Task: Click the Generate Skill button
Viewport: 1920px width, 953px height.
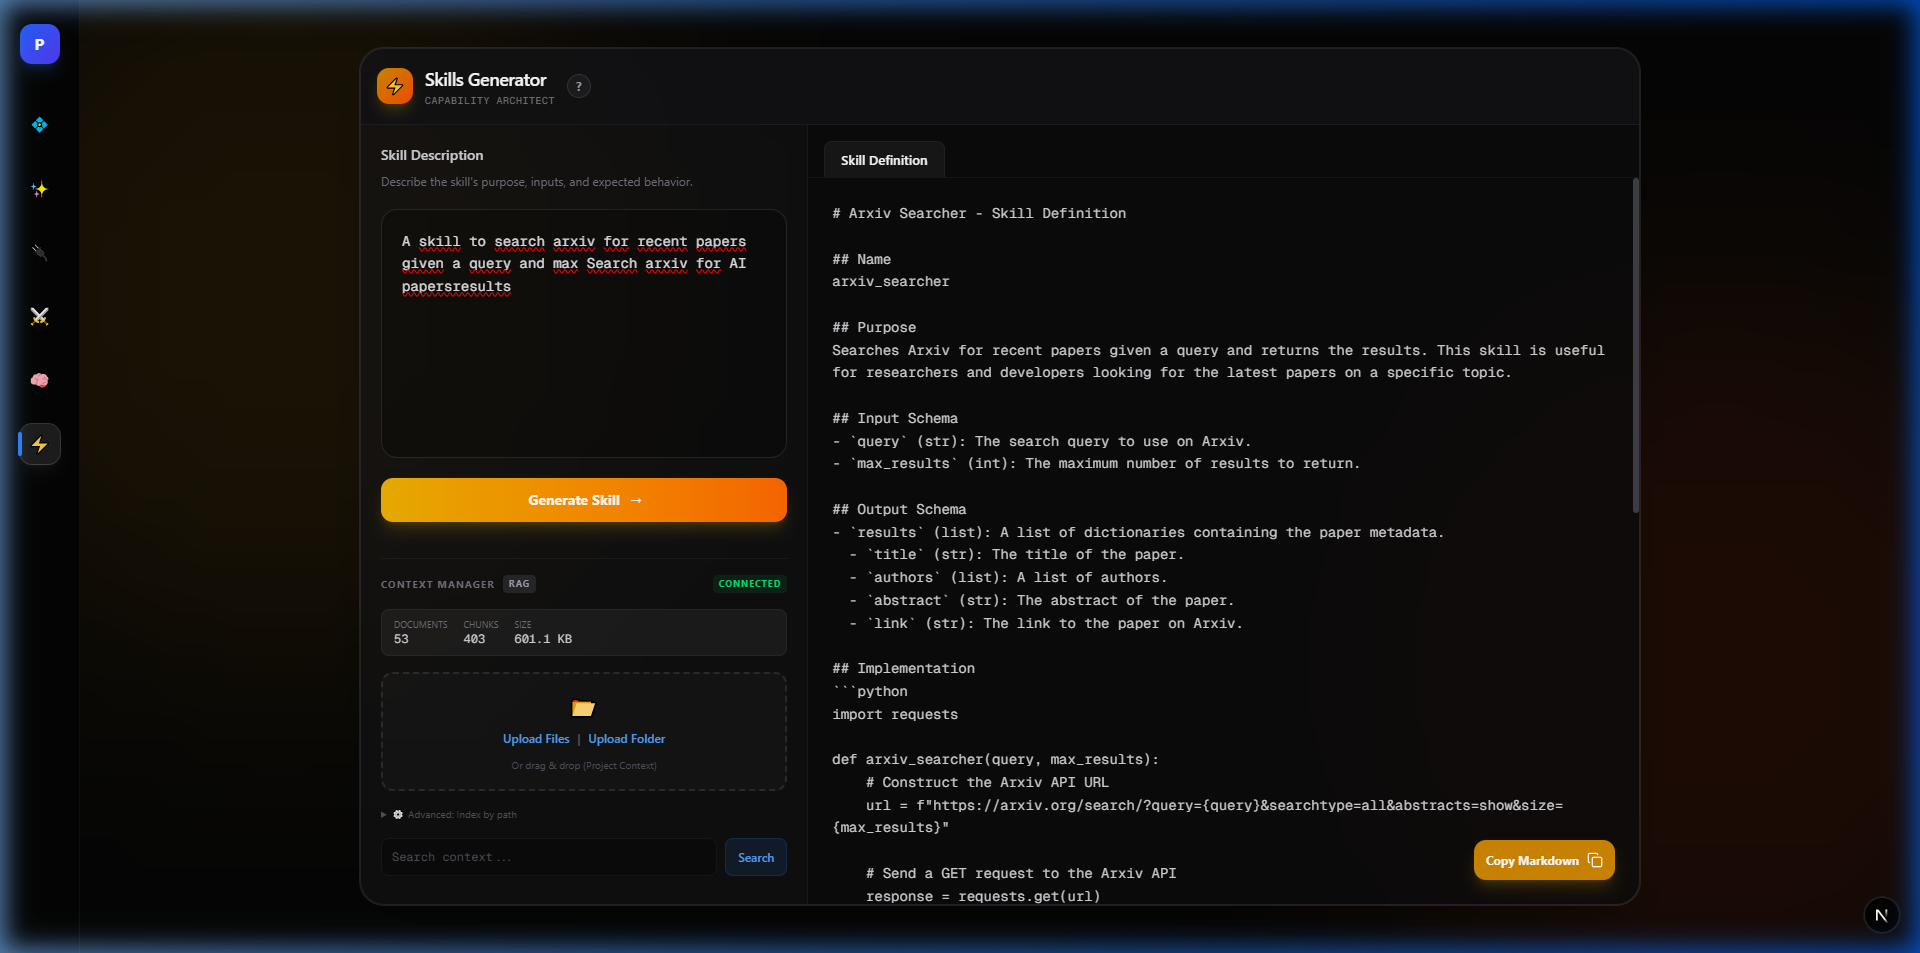Action: tap(584, 500)
